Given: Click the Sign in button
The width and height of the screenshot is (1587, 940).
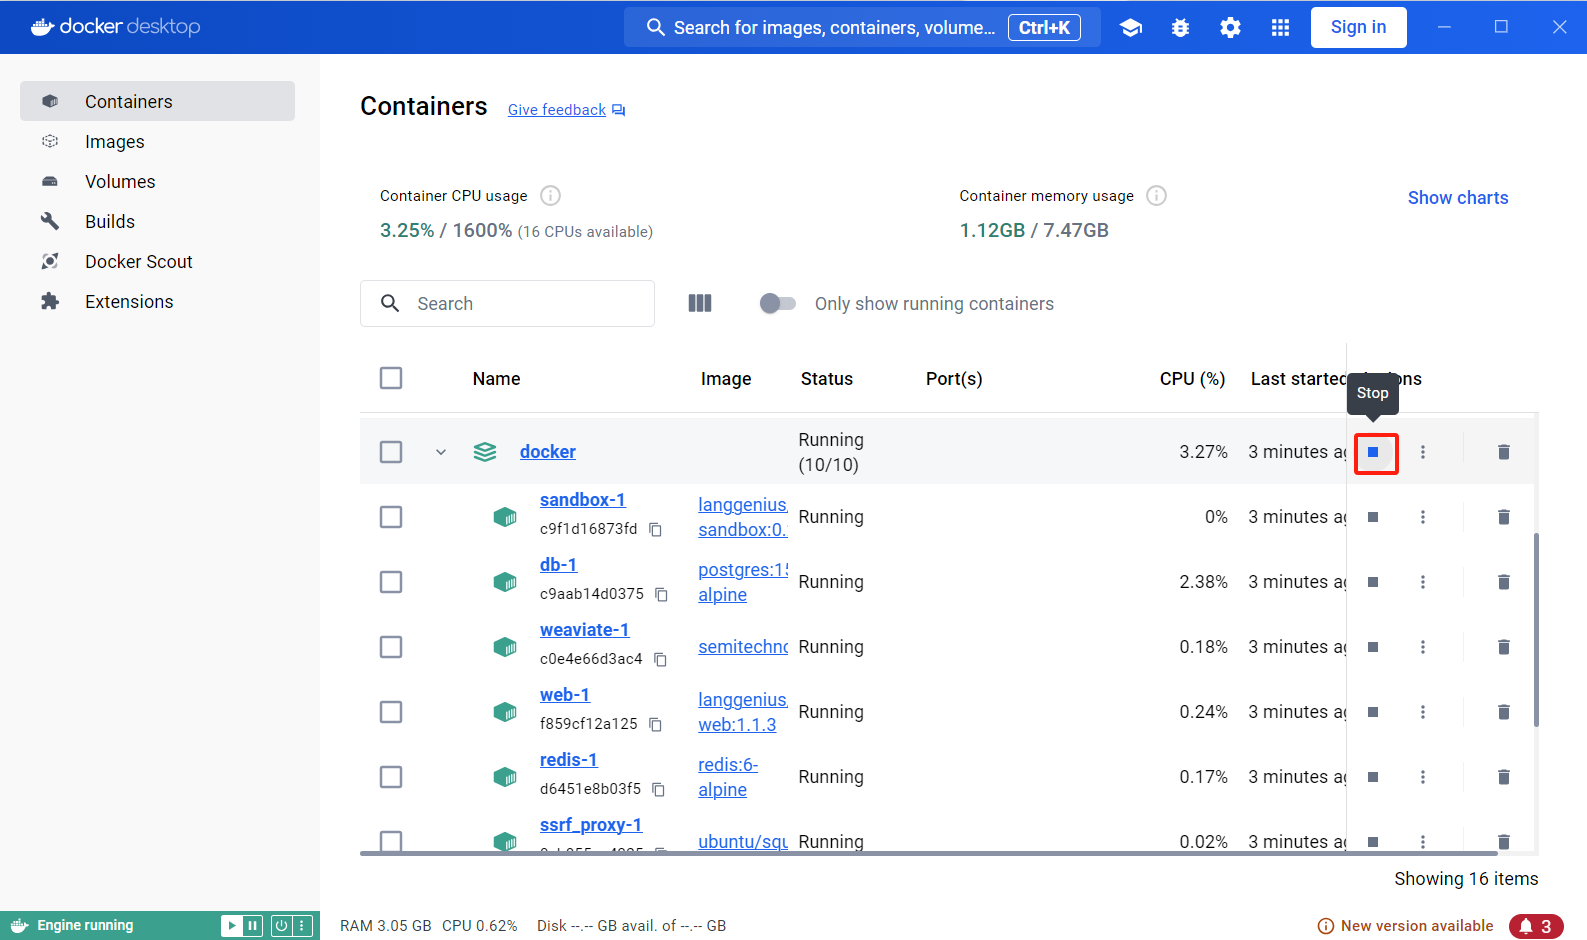Looking at the screenshot, I should [1358, 27].
